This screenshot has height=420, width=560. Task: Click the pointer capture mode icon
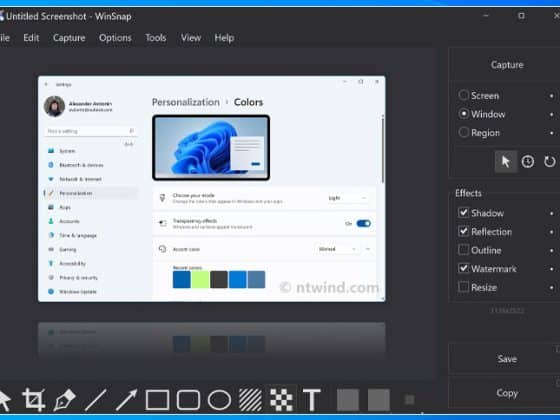[505, 162]
